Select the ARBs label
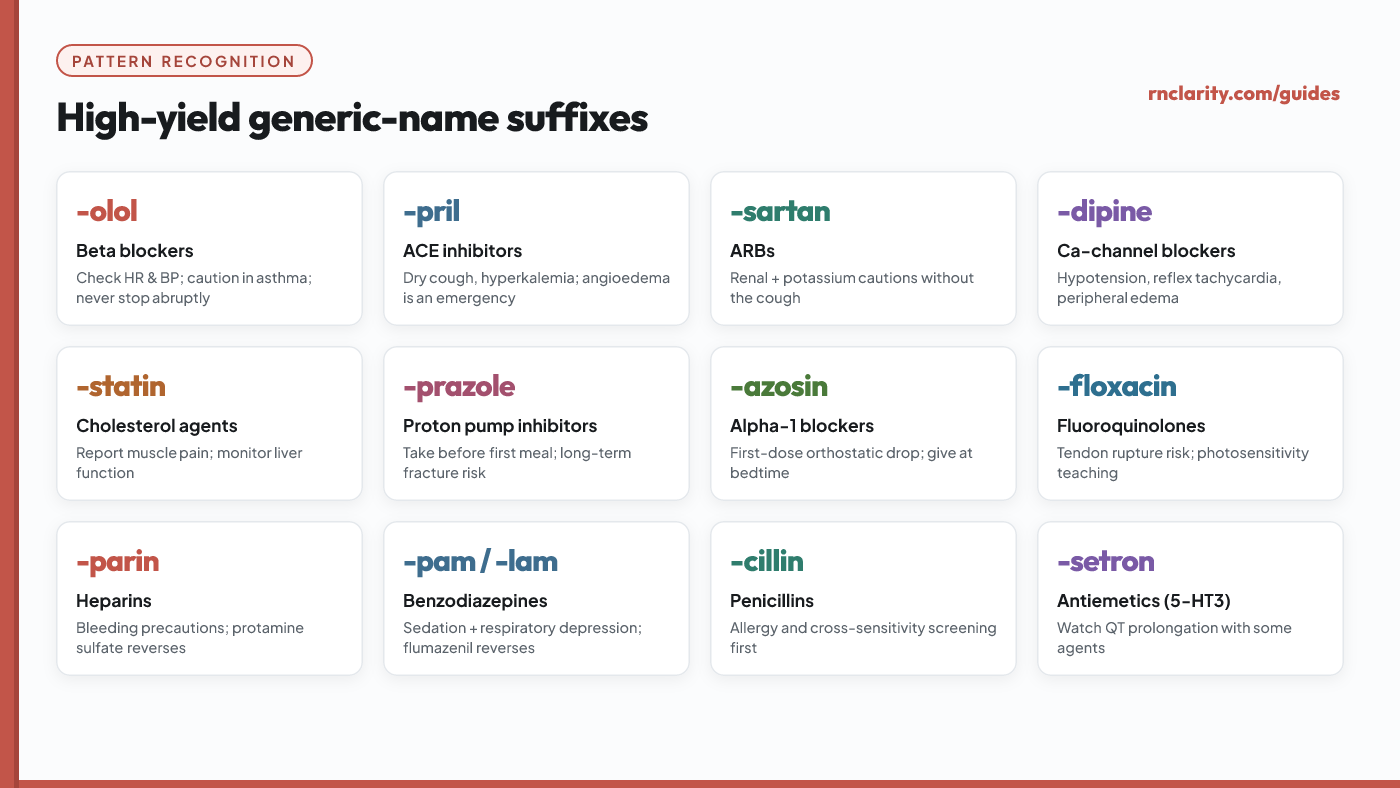 tap(752, 251)
